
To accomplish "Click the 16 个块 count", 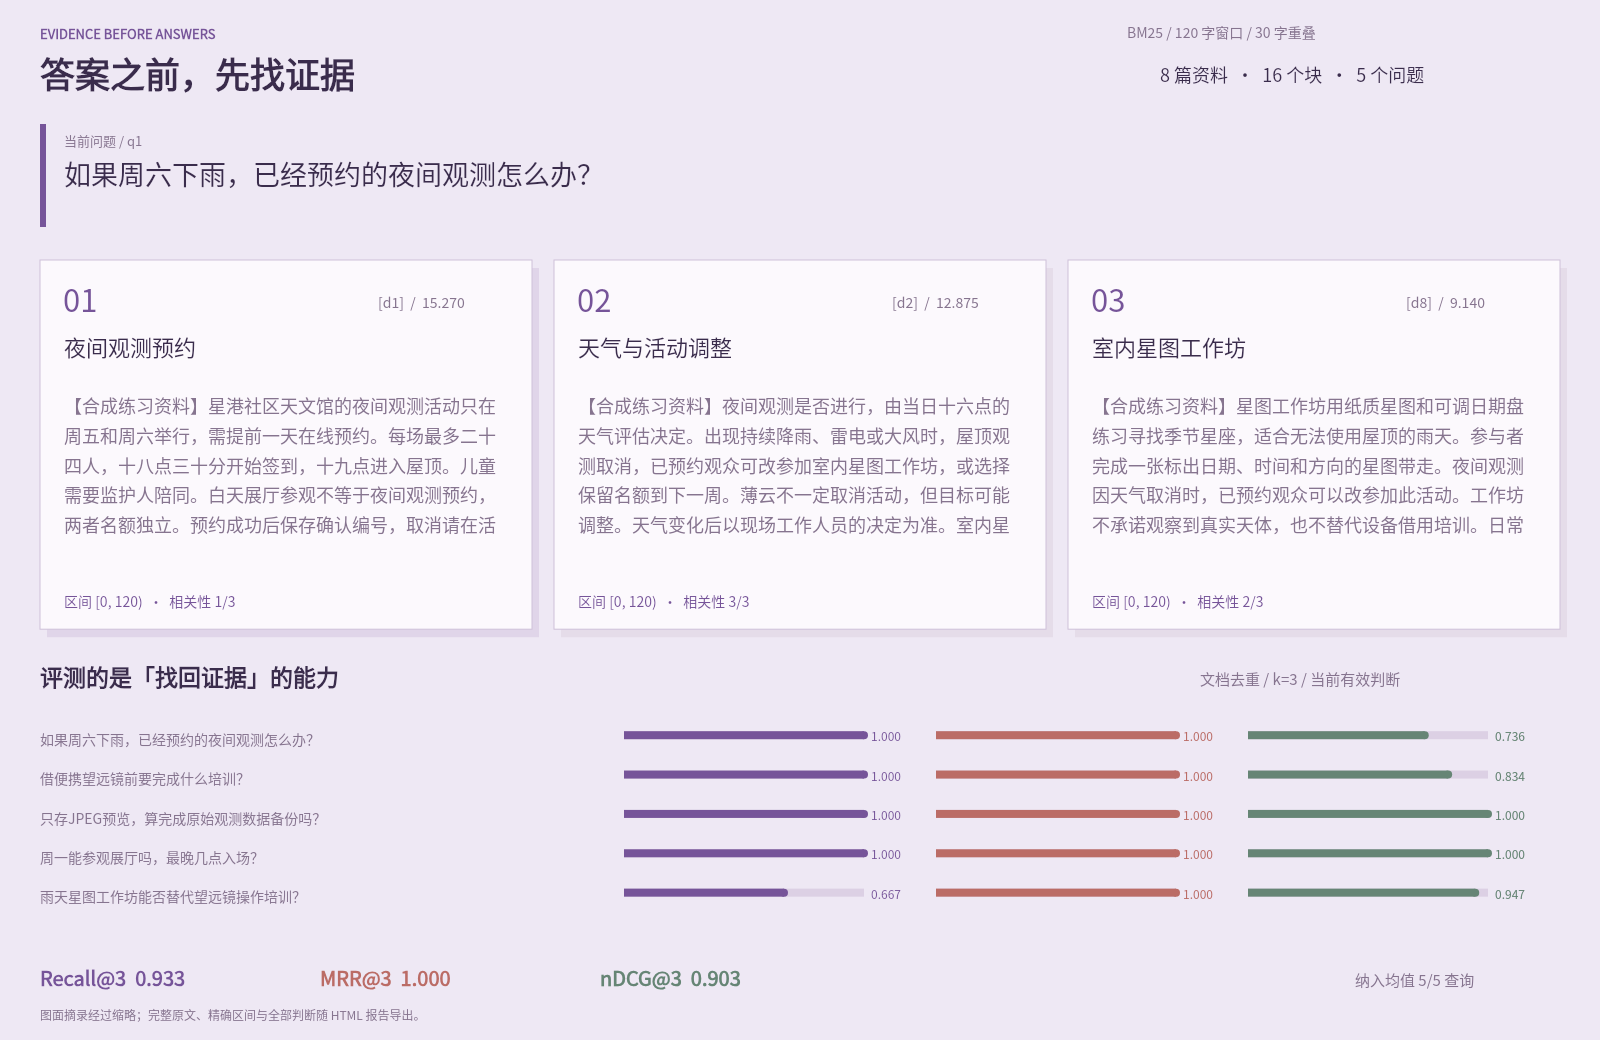I will 1292,75.
